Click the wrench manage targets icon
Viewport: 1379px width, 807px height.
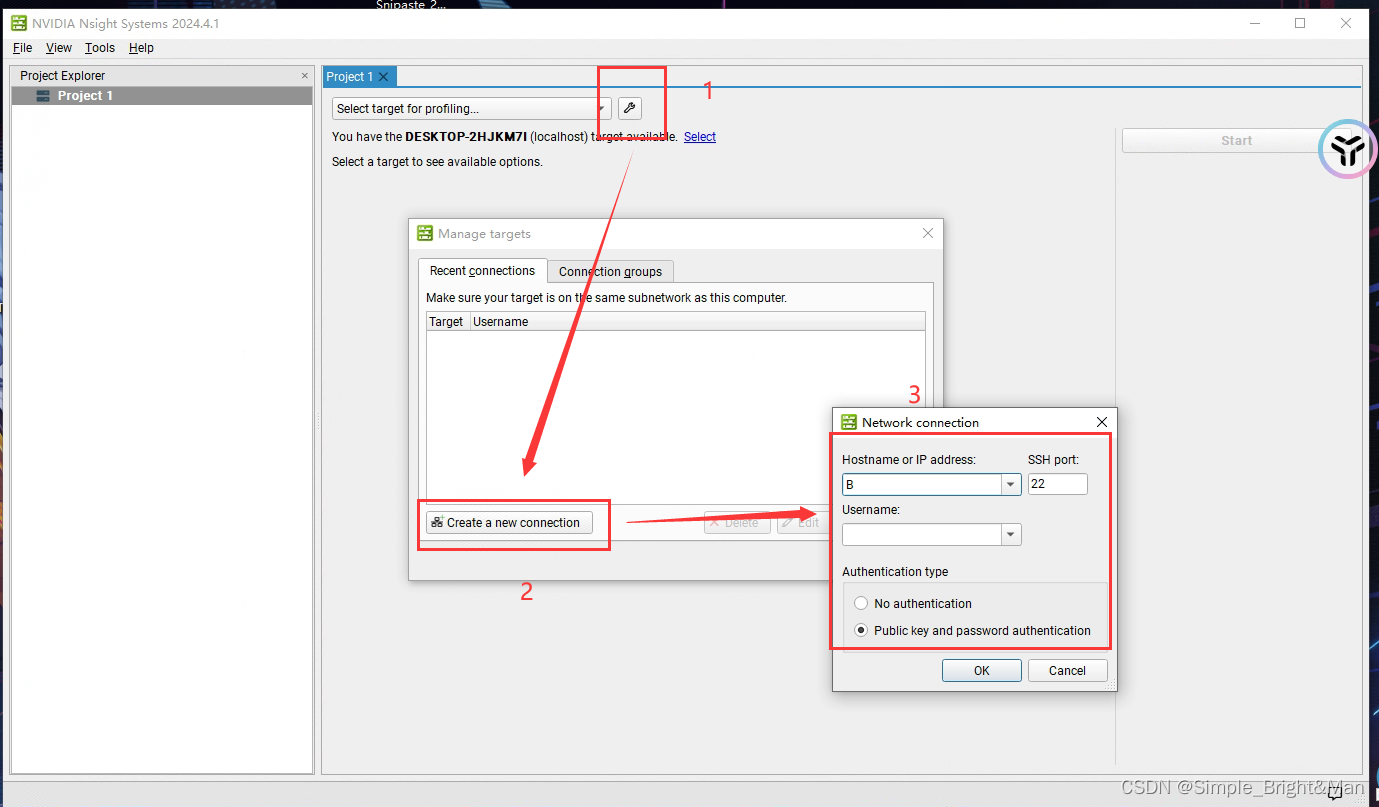click(x=629, y=108)
